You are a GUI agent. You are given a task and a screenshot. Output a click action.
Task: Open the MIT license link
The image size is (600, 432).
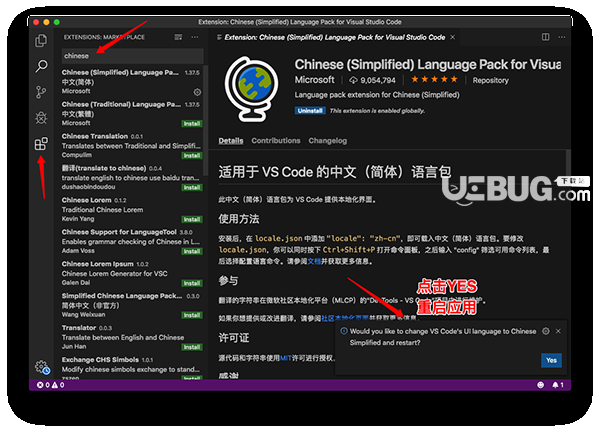click(x=286, y=358)
